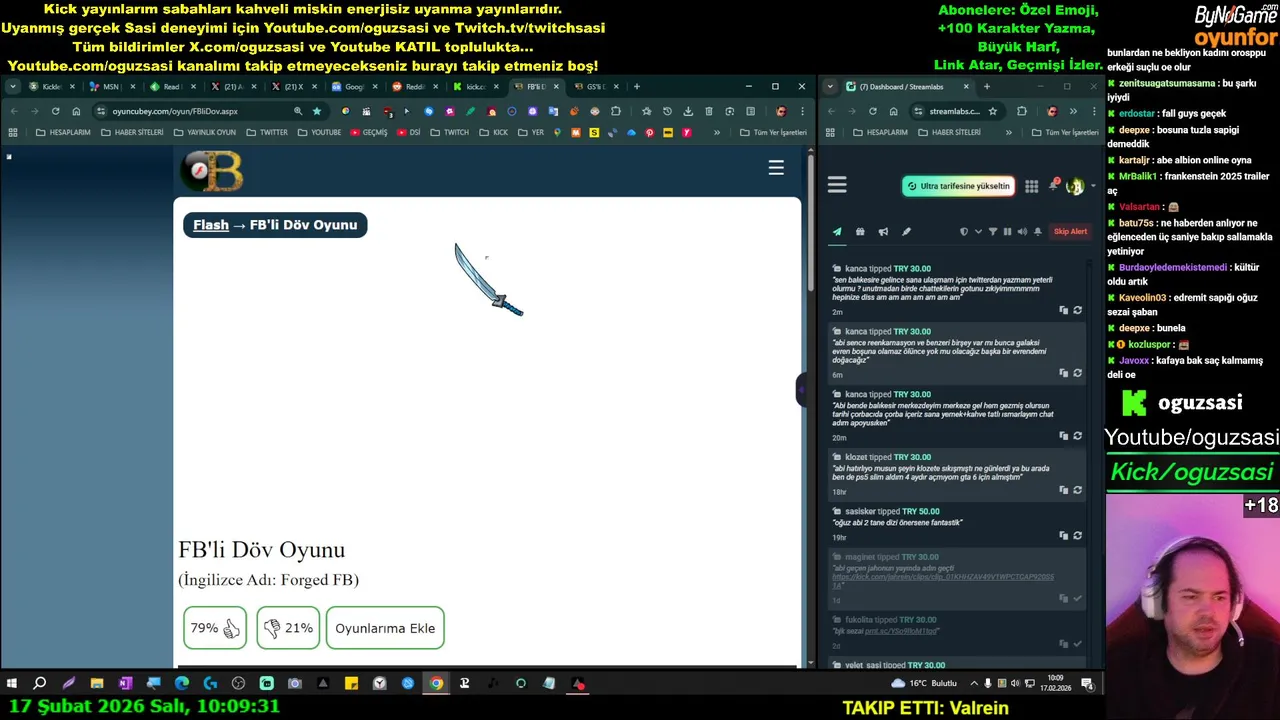Image resolution: width=1280 pixels, height=720 pixels.
Task: Select the gift icon tab in Streamlabs
Action: pos(860,232)
